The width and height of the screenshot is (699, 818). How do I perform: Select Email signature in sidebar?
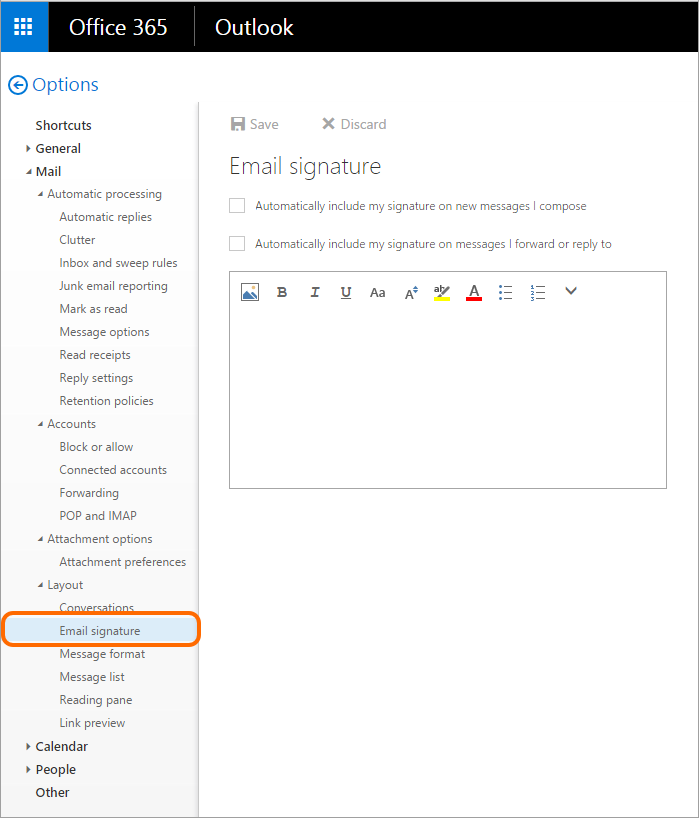coord(100,631)
